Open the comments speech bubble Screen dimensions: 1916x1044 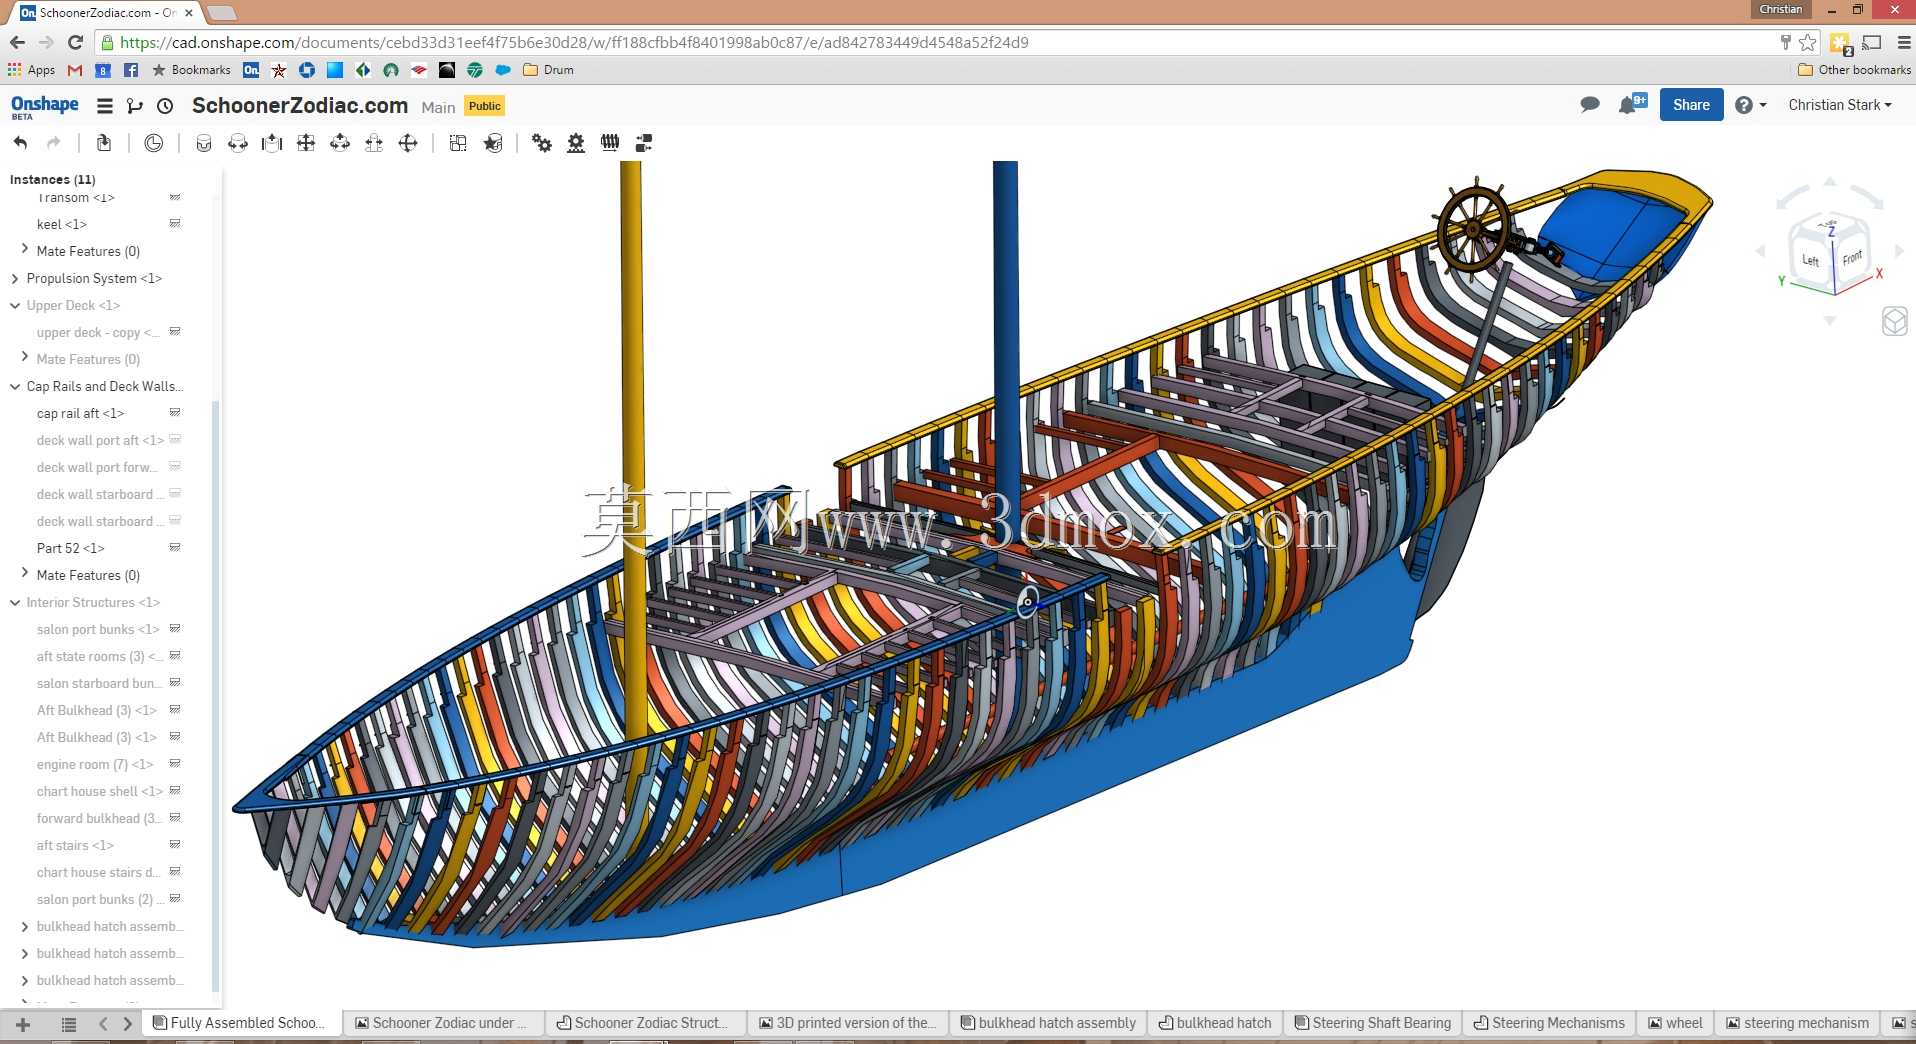point(1590,105)
